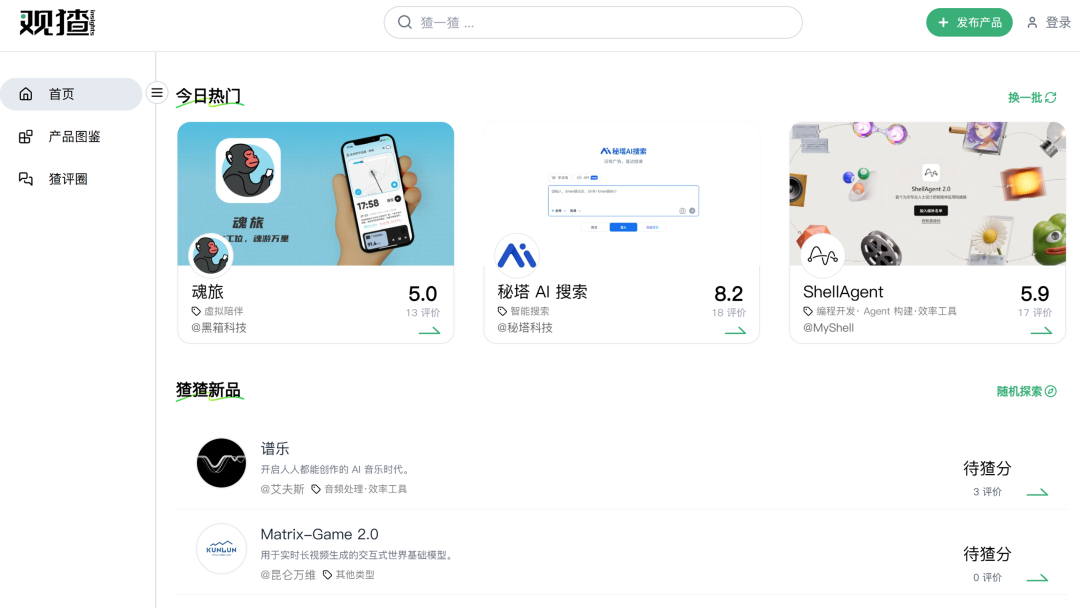Click the arrow on 秘塔 AI 搜索 card
This screenshot has width=1080, height=608.
(x=735, y=331)
